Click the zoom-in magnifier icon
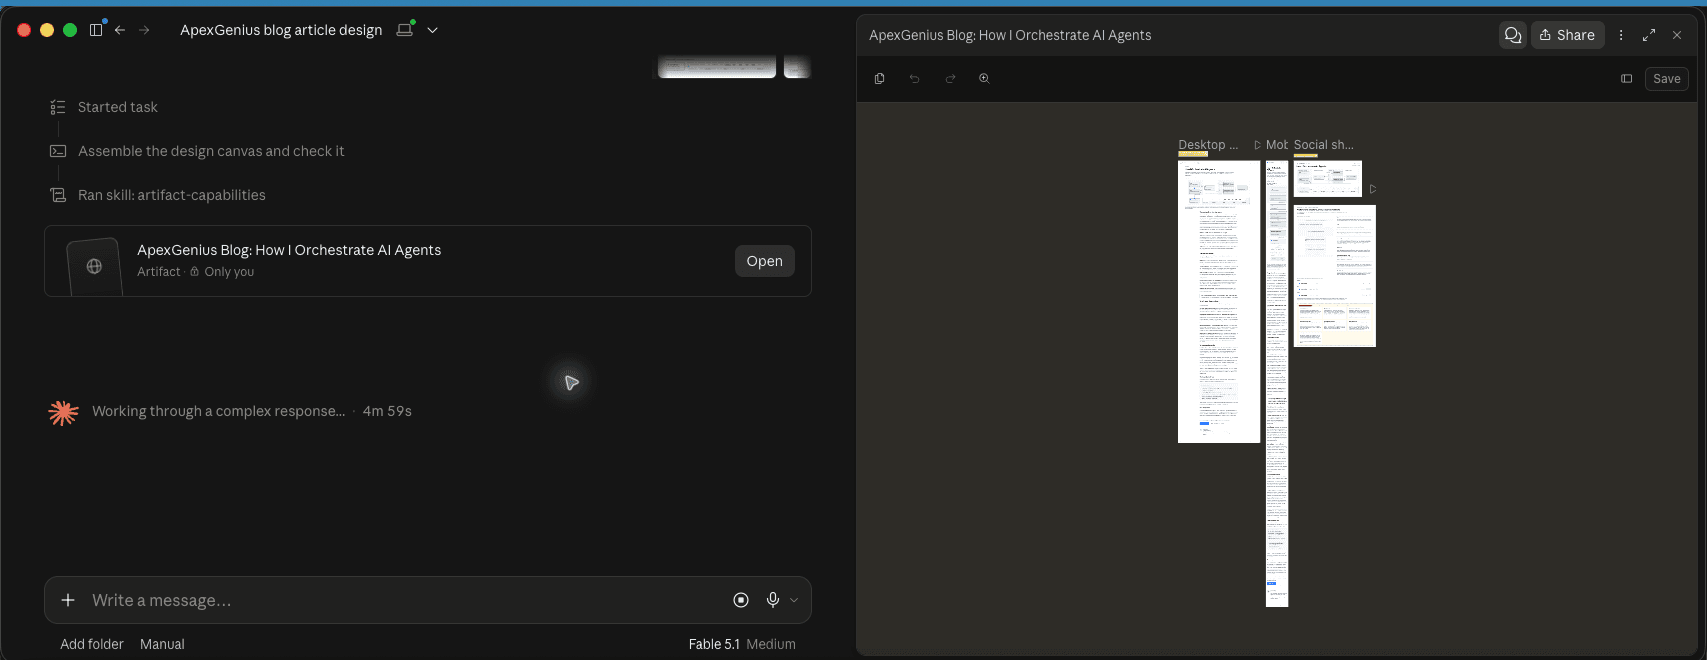The height and width of the screenshot is (660, 1707). pyautogui.click(x=984, y=78)
